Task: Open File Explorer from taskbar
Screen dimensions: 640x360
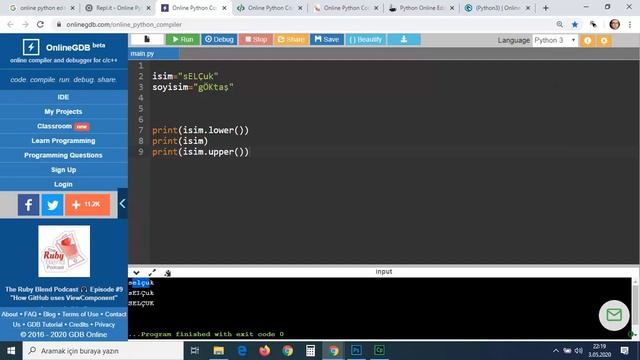Action: [219, 351]
